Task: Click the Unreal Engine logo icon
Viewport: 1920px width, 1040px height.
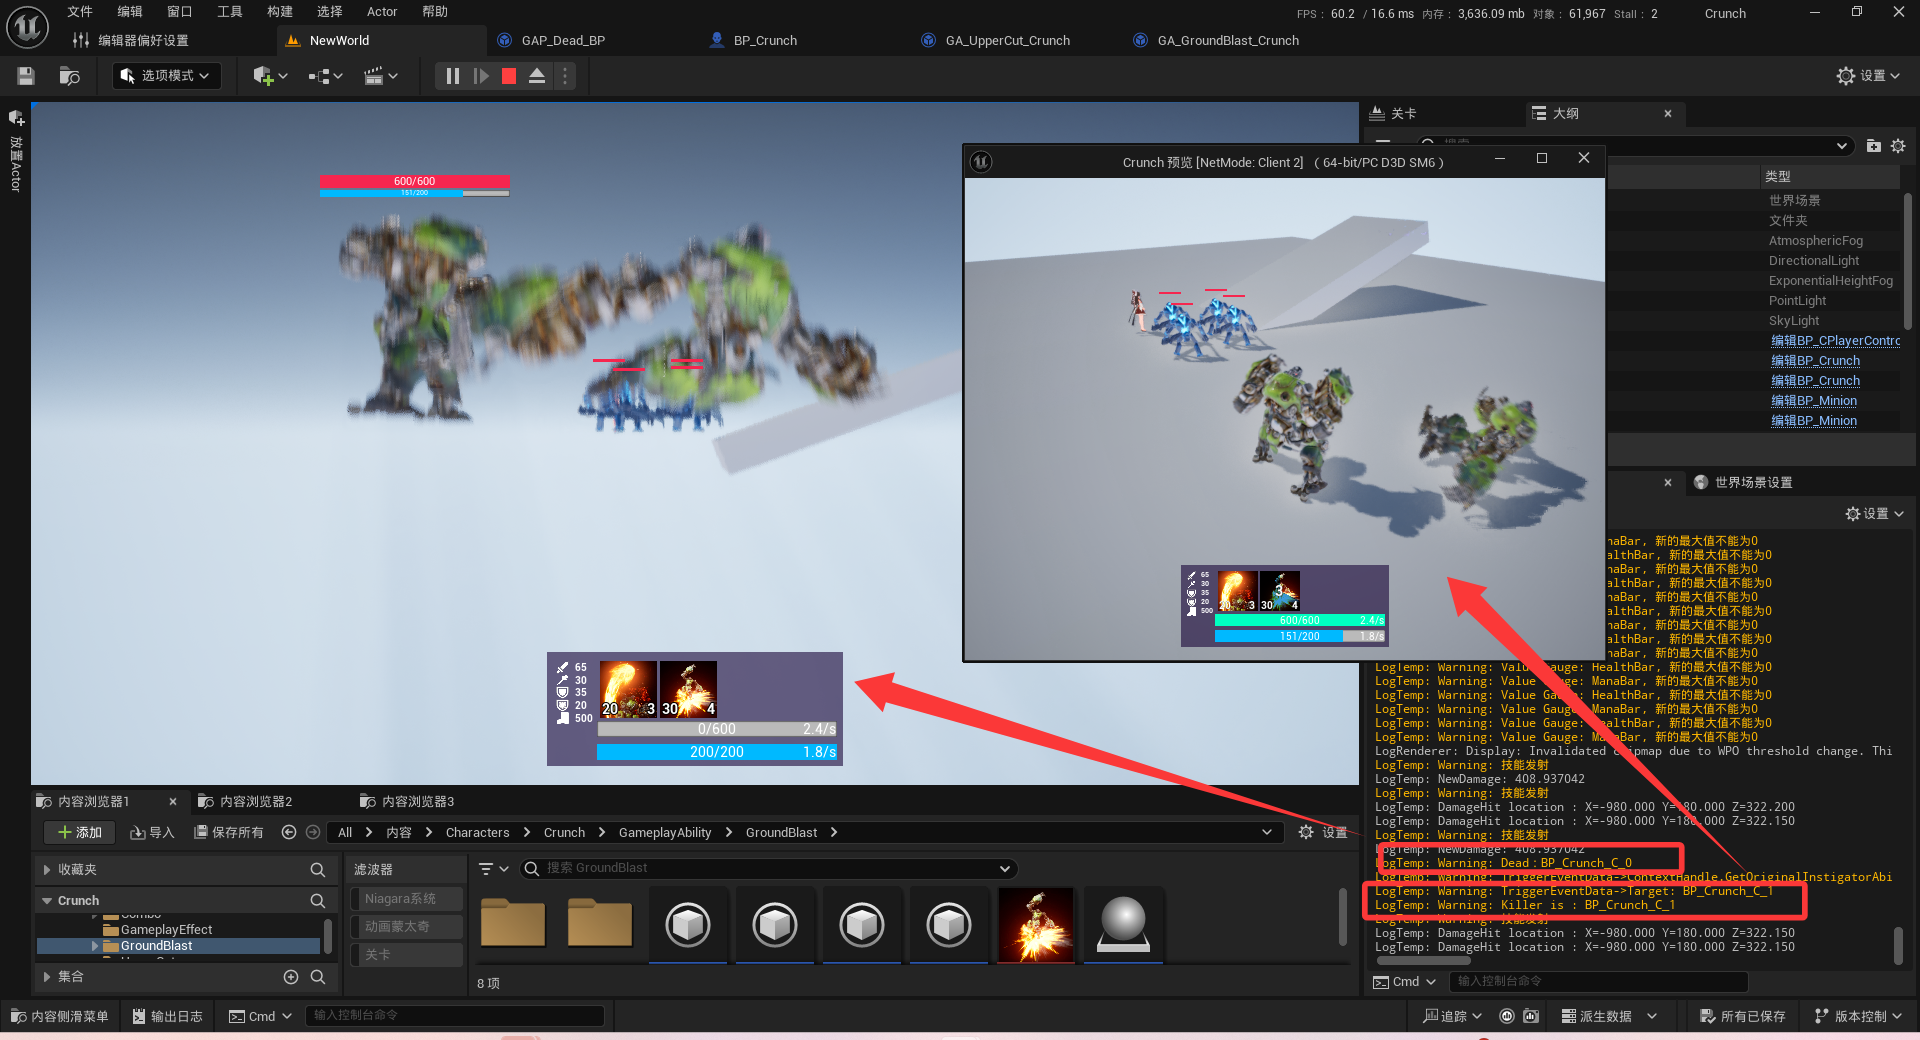Action: tap(27, 27)
